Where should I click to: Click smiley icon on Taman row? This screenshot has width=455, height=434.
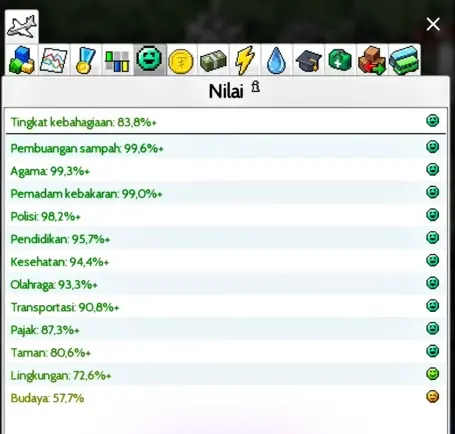pos(432,351)
